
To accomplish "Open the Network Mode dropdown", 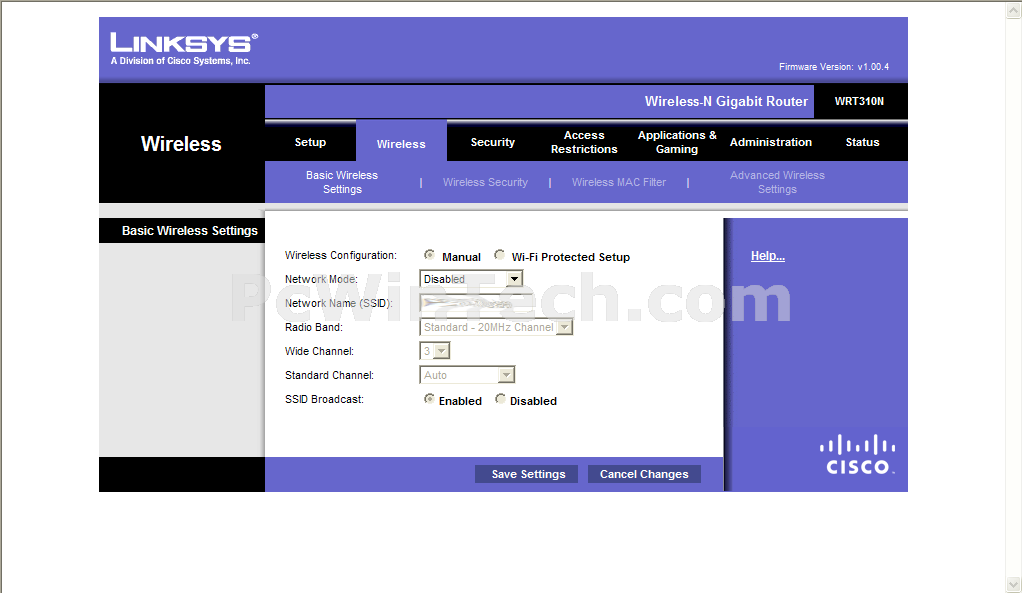I will tap(471, 279).
